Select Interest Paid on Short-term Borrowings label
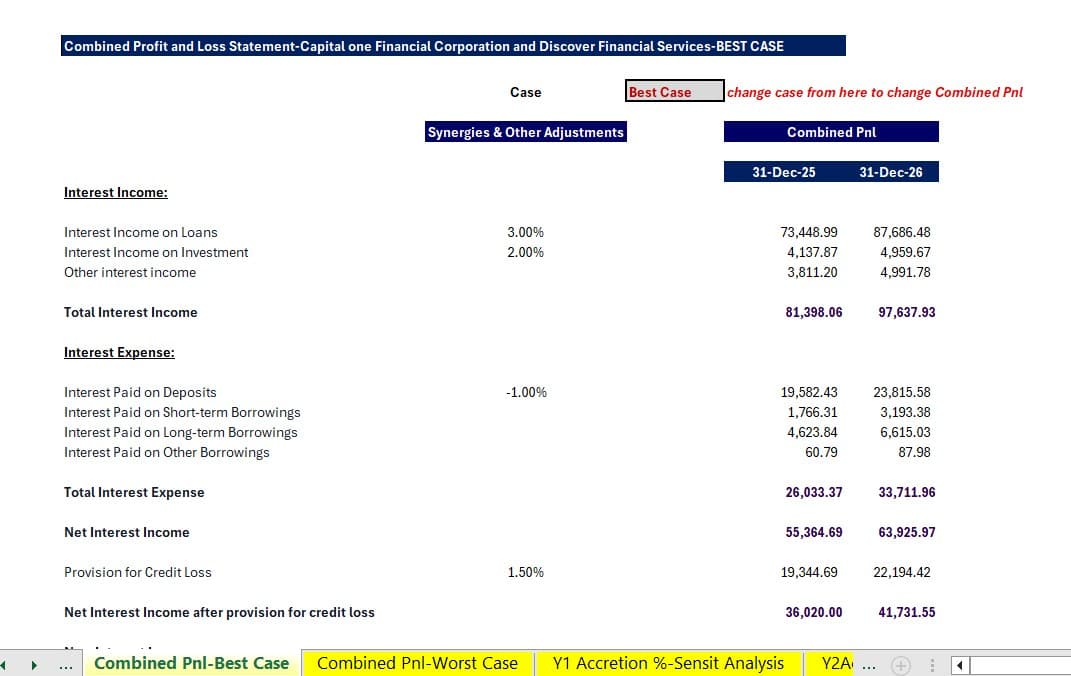 tap(182, 412)
